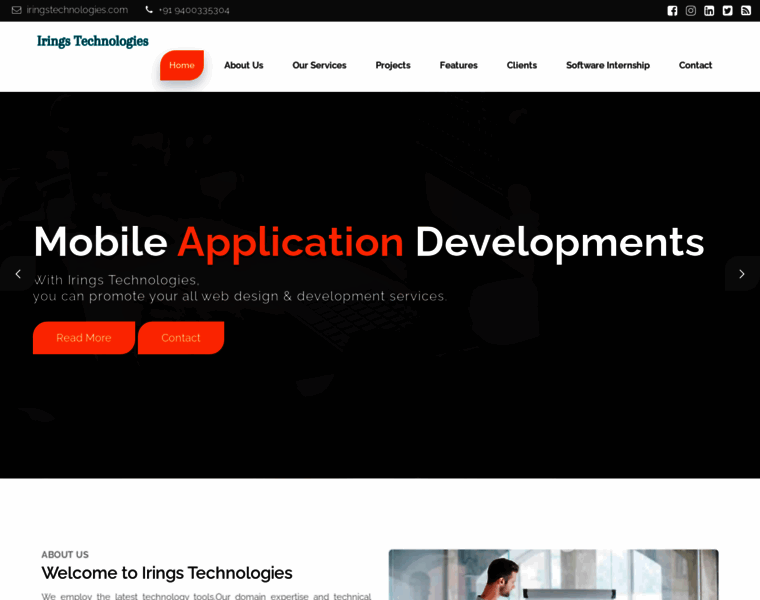Open the About Us menu item
Screen dimensions: 760x600
pyautogui.click(x=243, y=65)
